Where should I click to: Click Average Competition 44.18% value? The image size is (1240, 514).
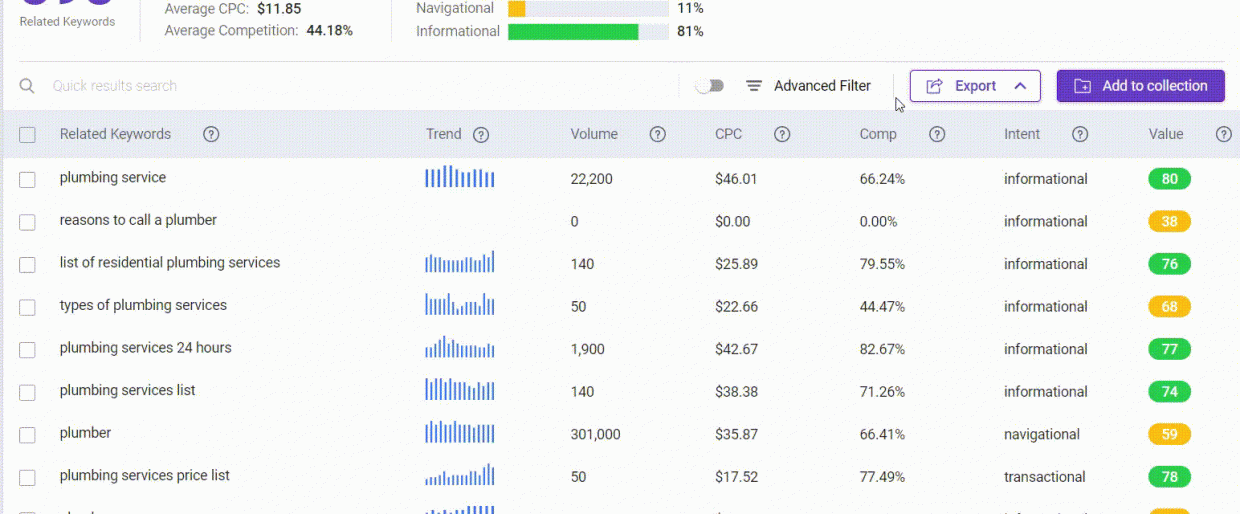[x=329, y=31]
